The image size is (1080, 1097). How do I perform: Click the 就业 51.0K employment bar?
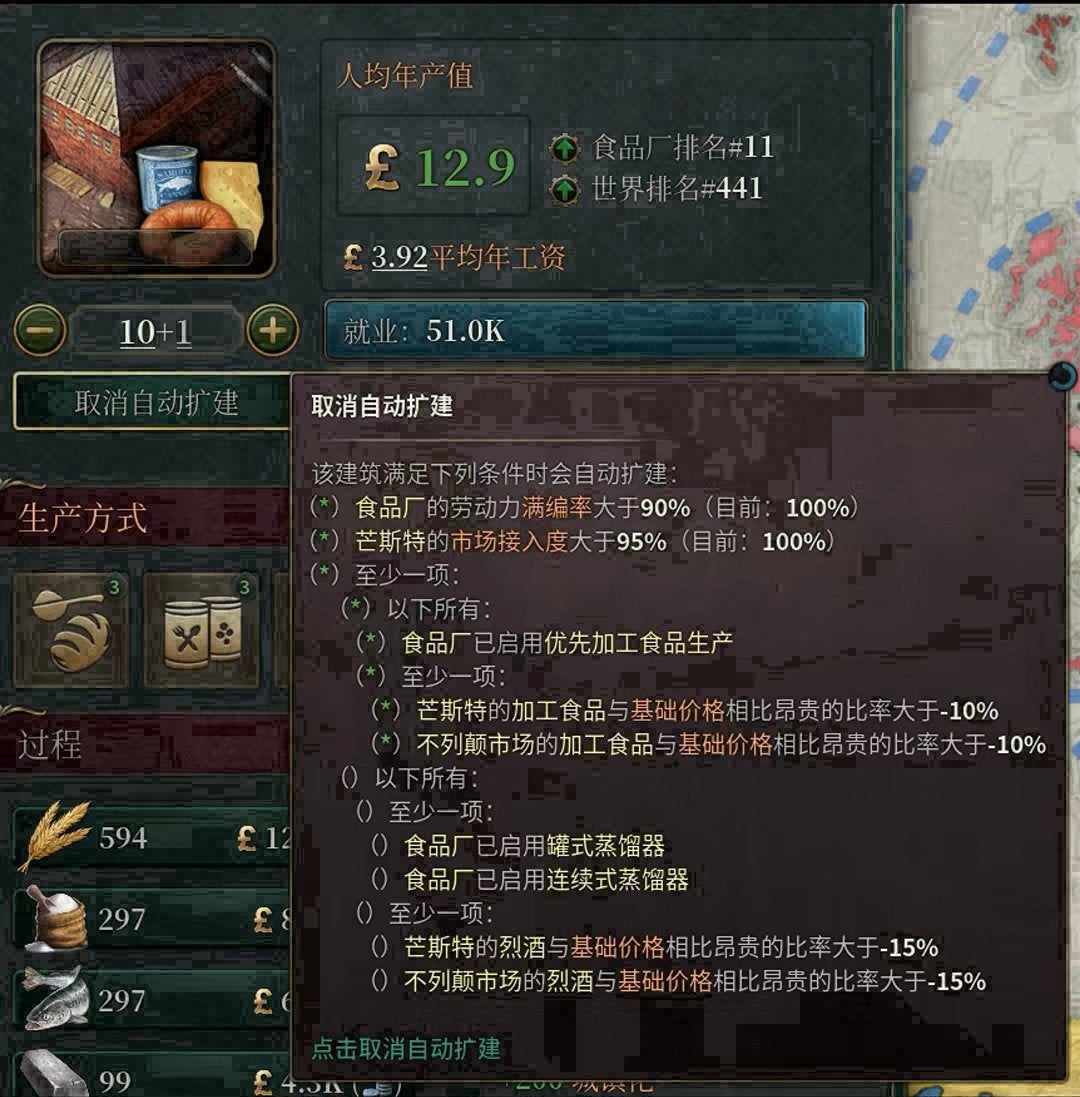tap(595, 330)
